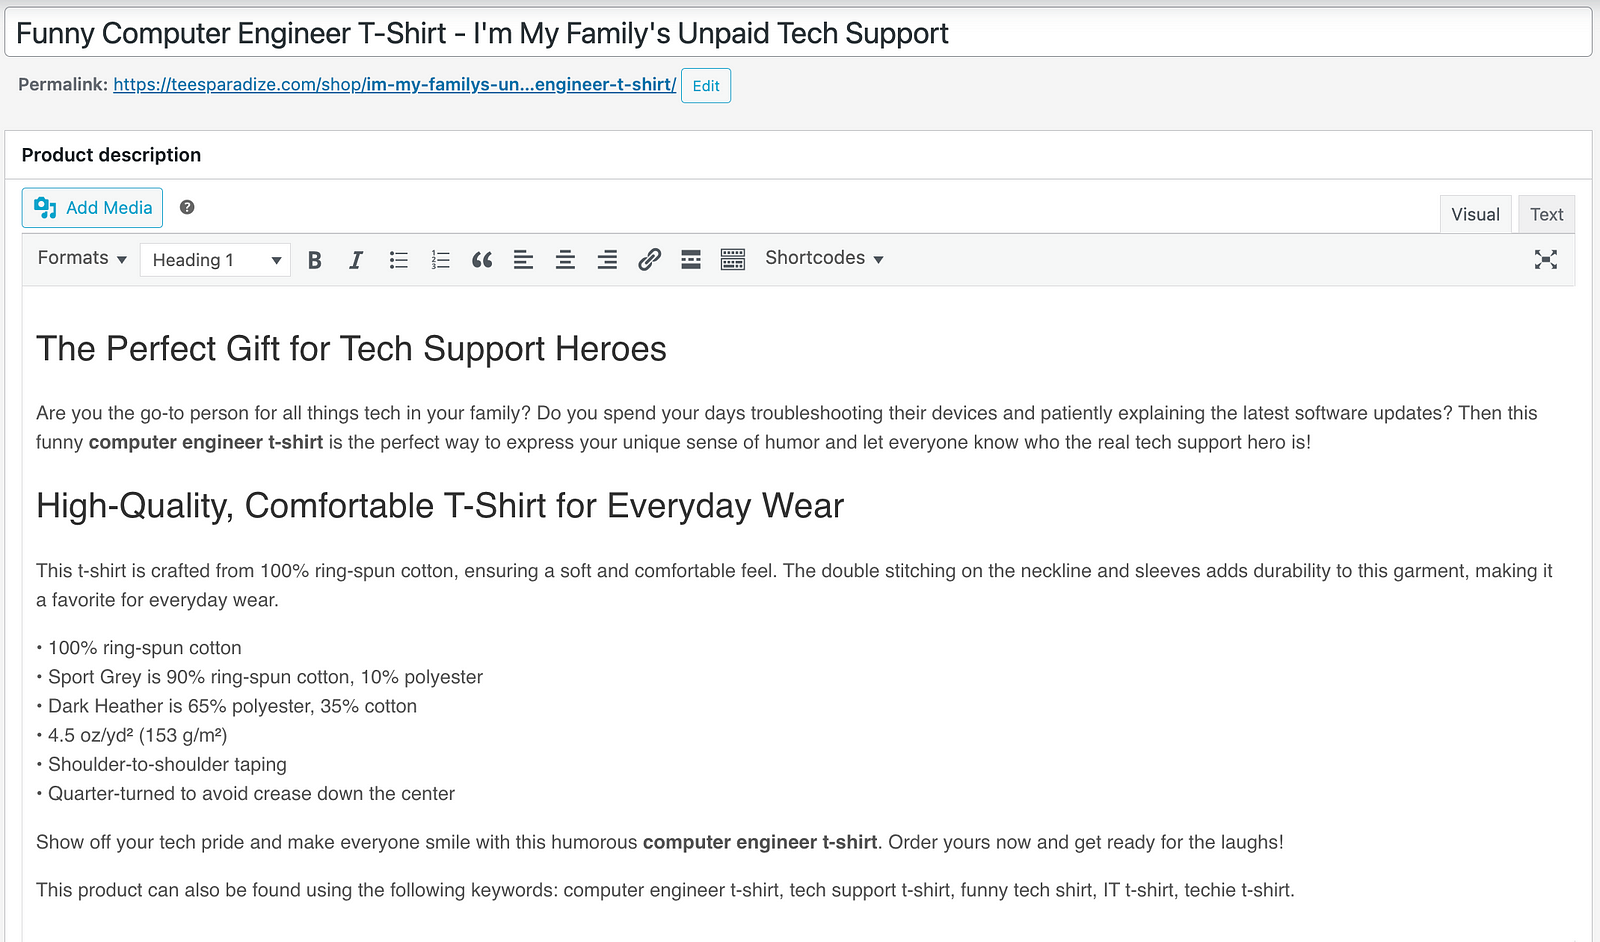1600x942 pixels.
Task: Insert a numbered list
Action: pos(440,260)
